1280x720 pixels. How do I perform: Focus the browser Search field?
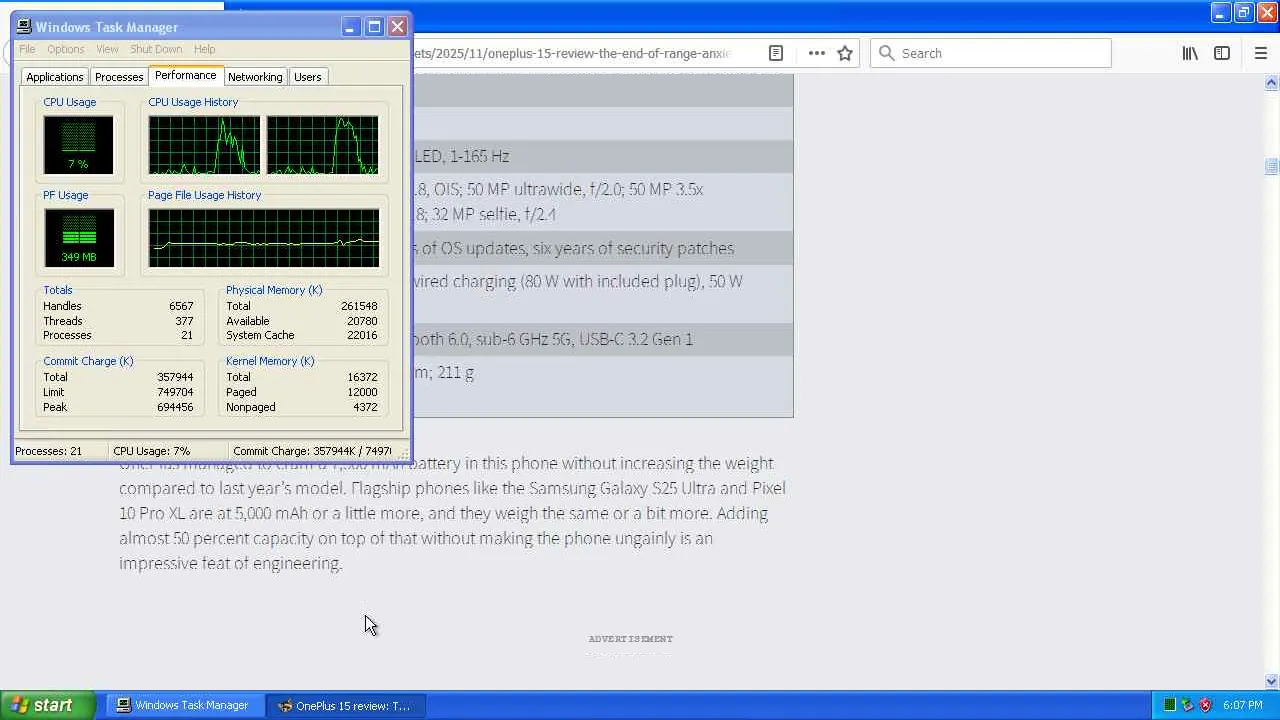(x=990, y=53)
